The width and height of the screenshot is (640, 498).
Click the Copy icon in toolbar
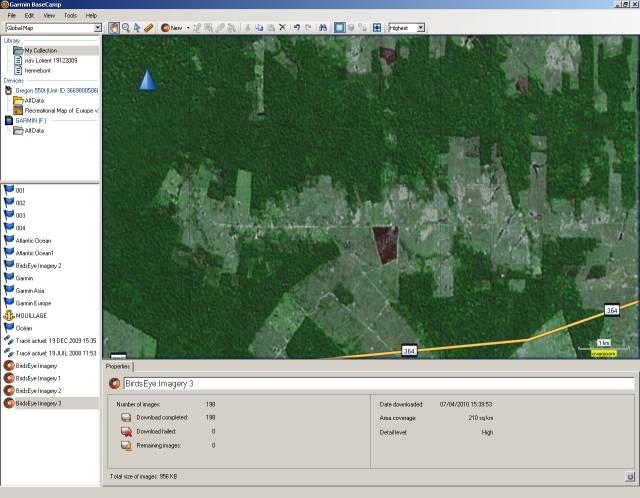(x=259, y=28)
